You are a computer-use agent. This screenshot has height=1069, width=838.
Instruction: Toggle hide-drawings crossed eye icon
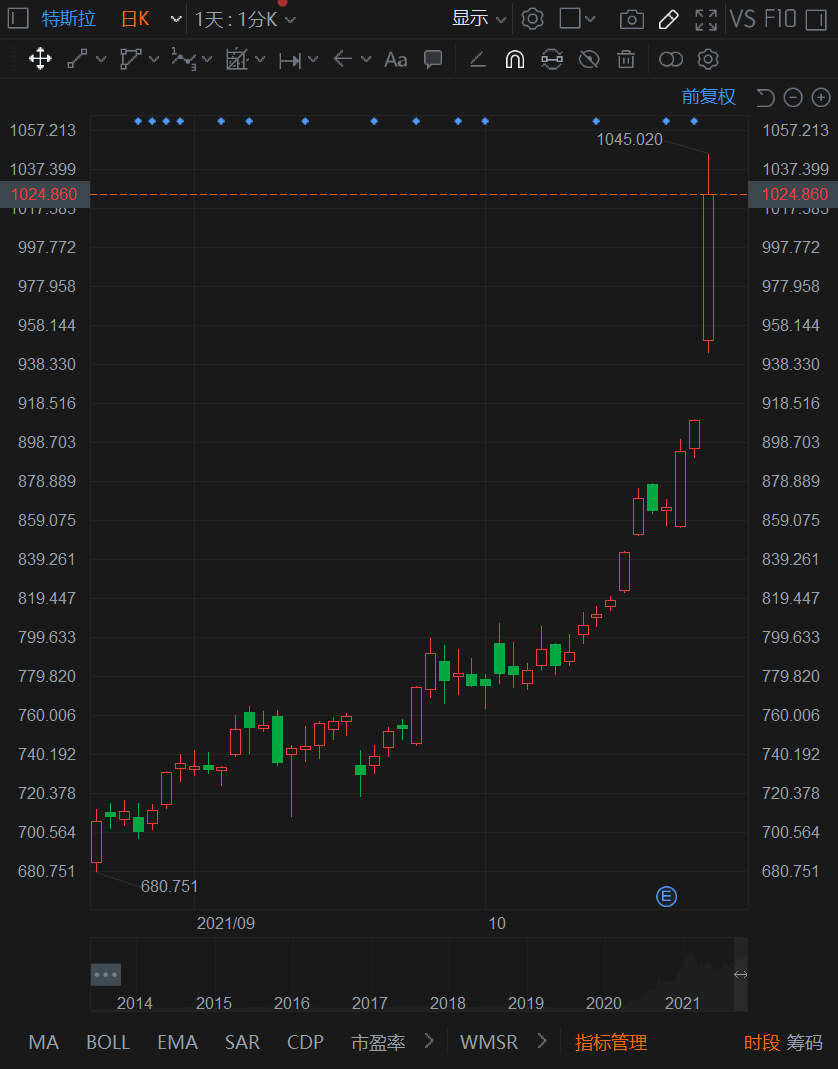(589, 59)
